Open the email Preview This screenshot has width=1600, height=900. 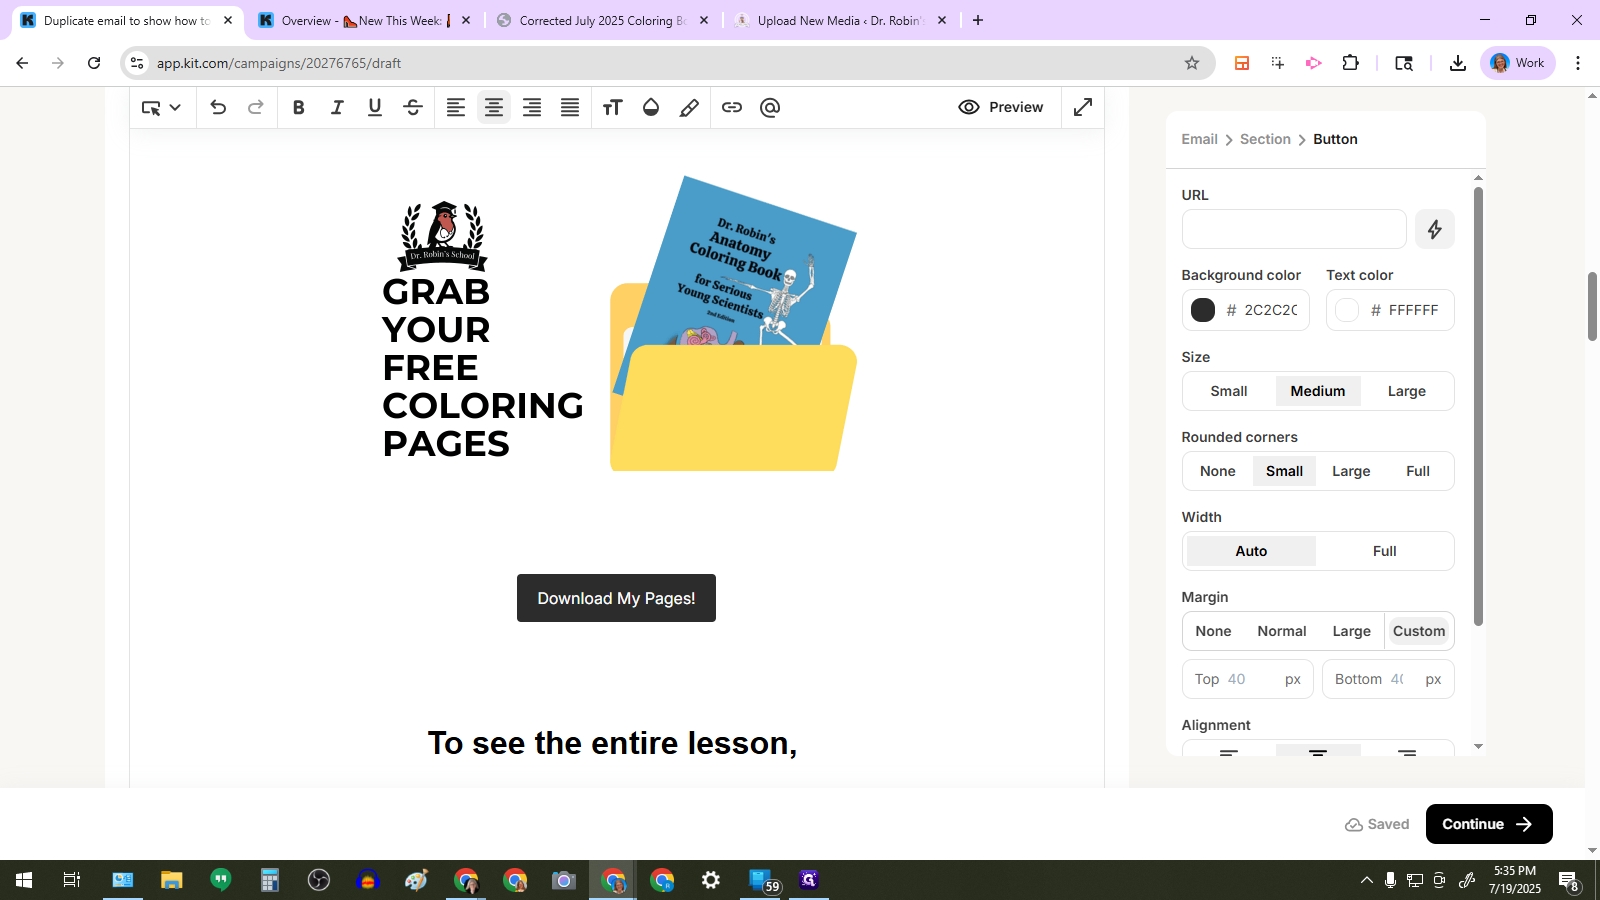click(x=1001, y=107)
